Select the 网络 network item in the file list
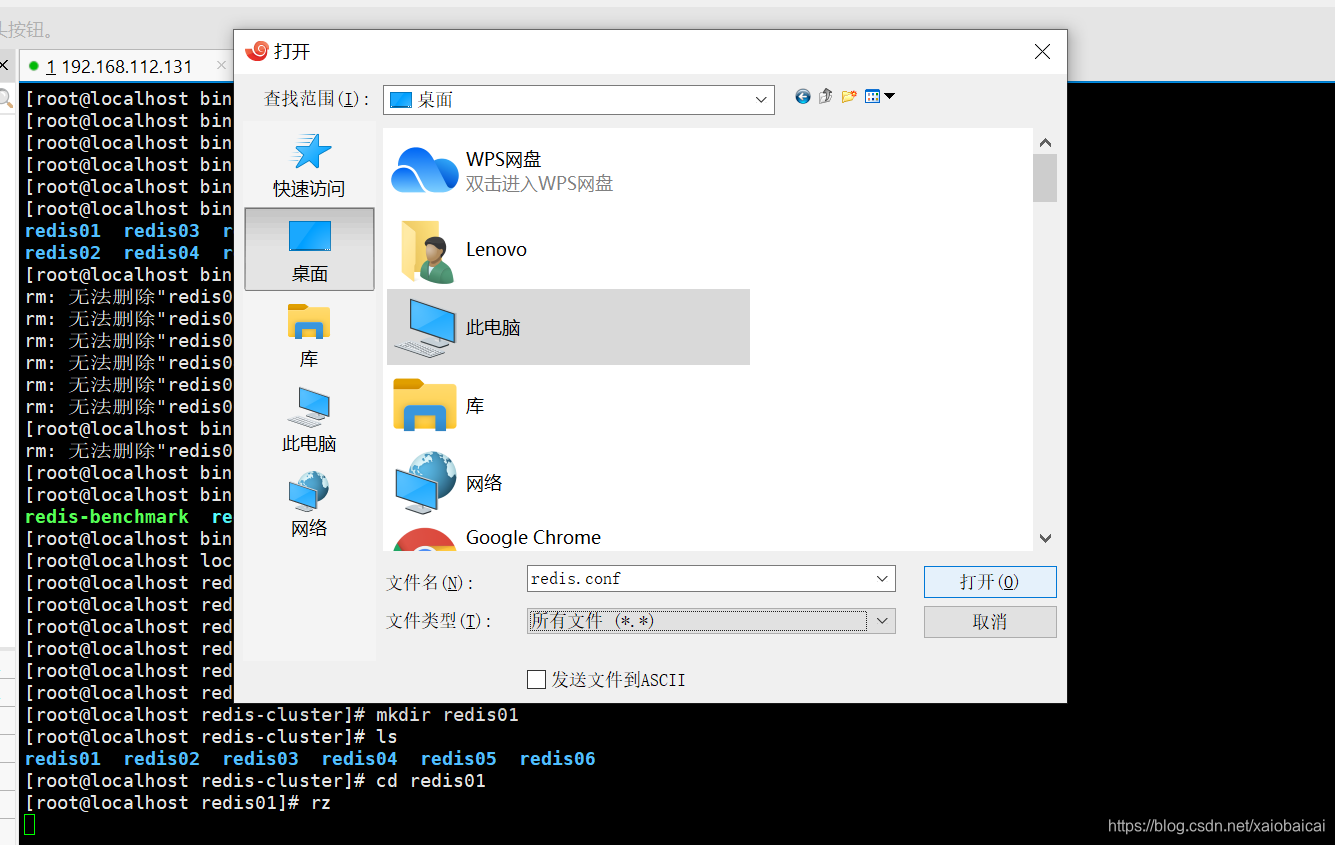 [x=568, y=483]
